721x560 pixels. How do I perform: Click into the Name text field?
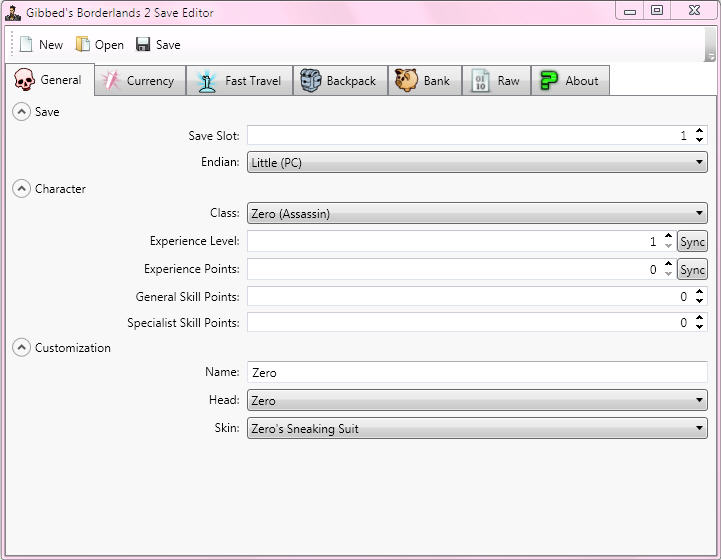pyautogui.click(x=477, y=372)
